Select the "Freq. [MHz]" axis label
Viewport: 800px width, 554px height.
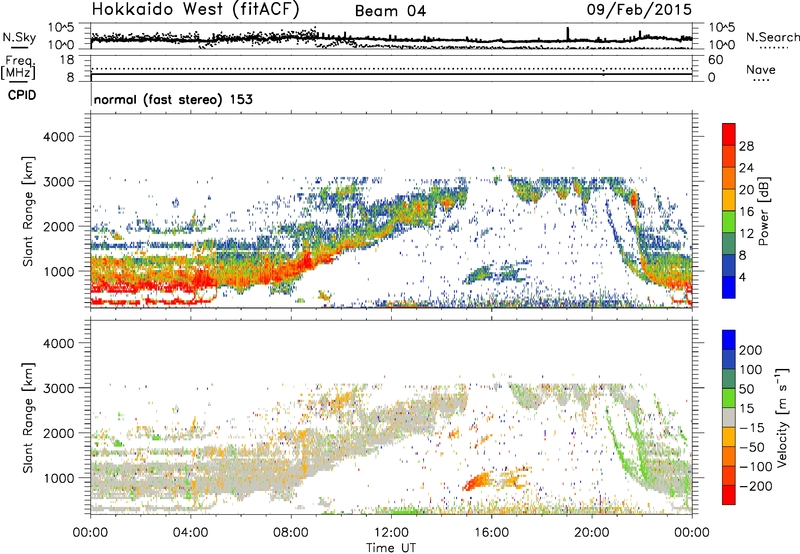pos(18,67)
